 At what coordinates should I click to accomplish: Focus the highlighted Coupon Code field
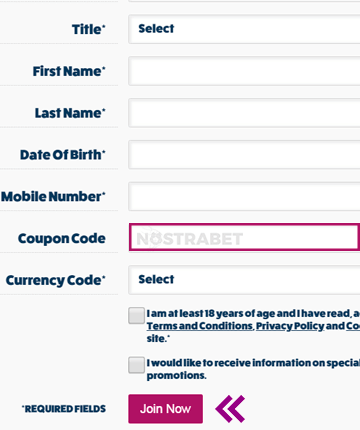tap(244, 237)
